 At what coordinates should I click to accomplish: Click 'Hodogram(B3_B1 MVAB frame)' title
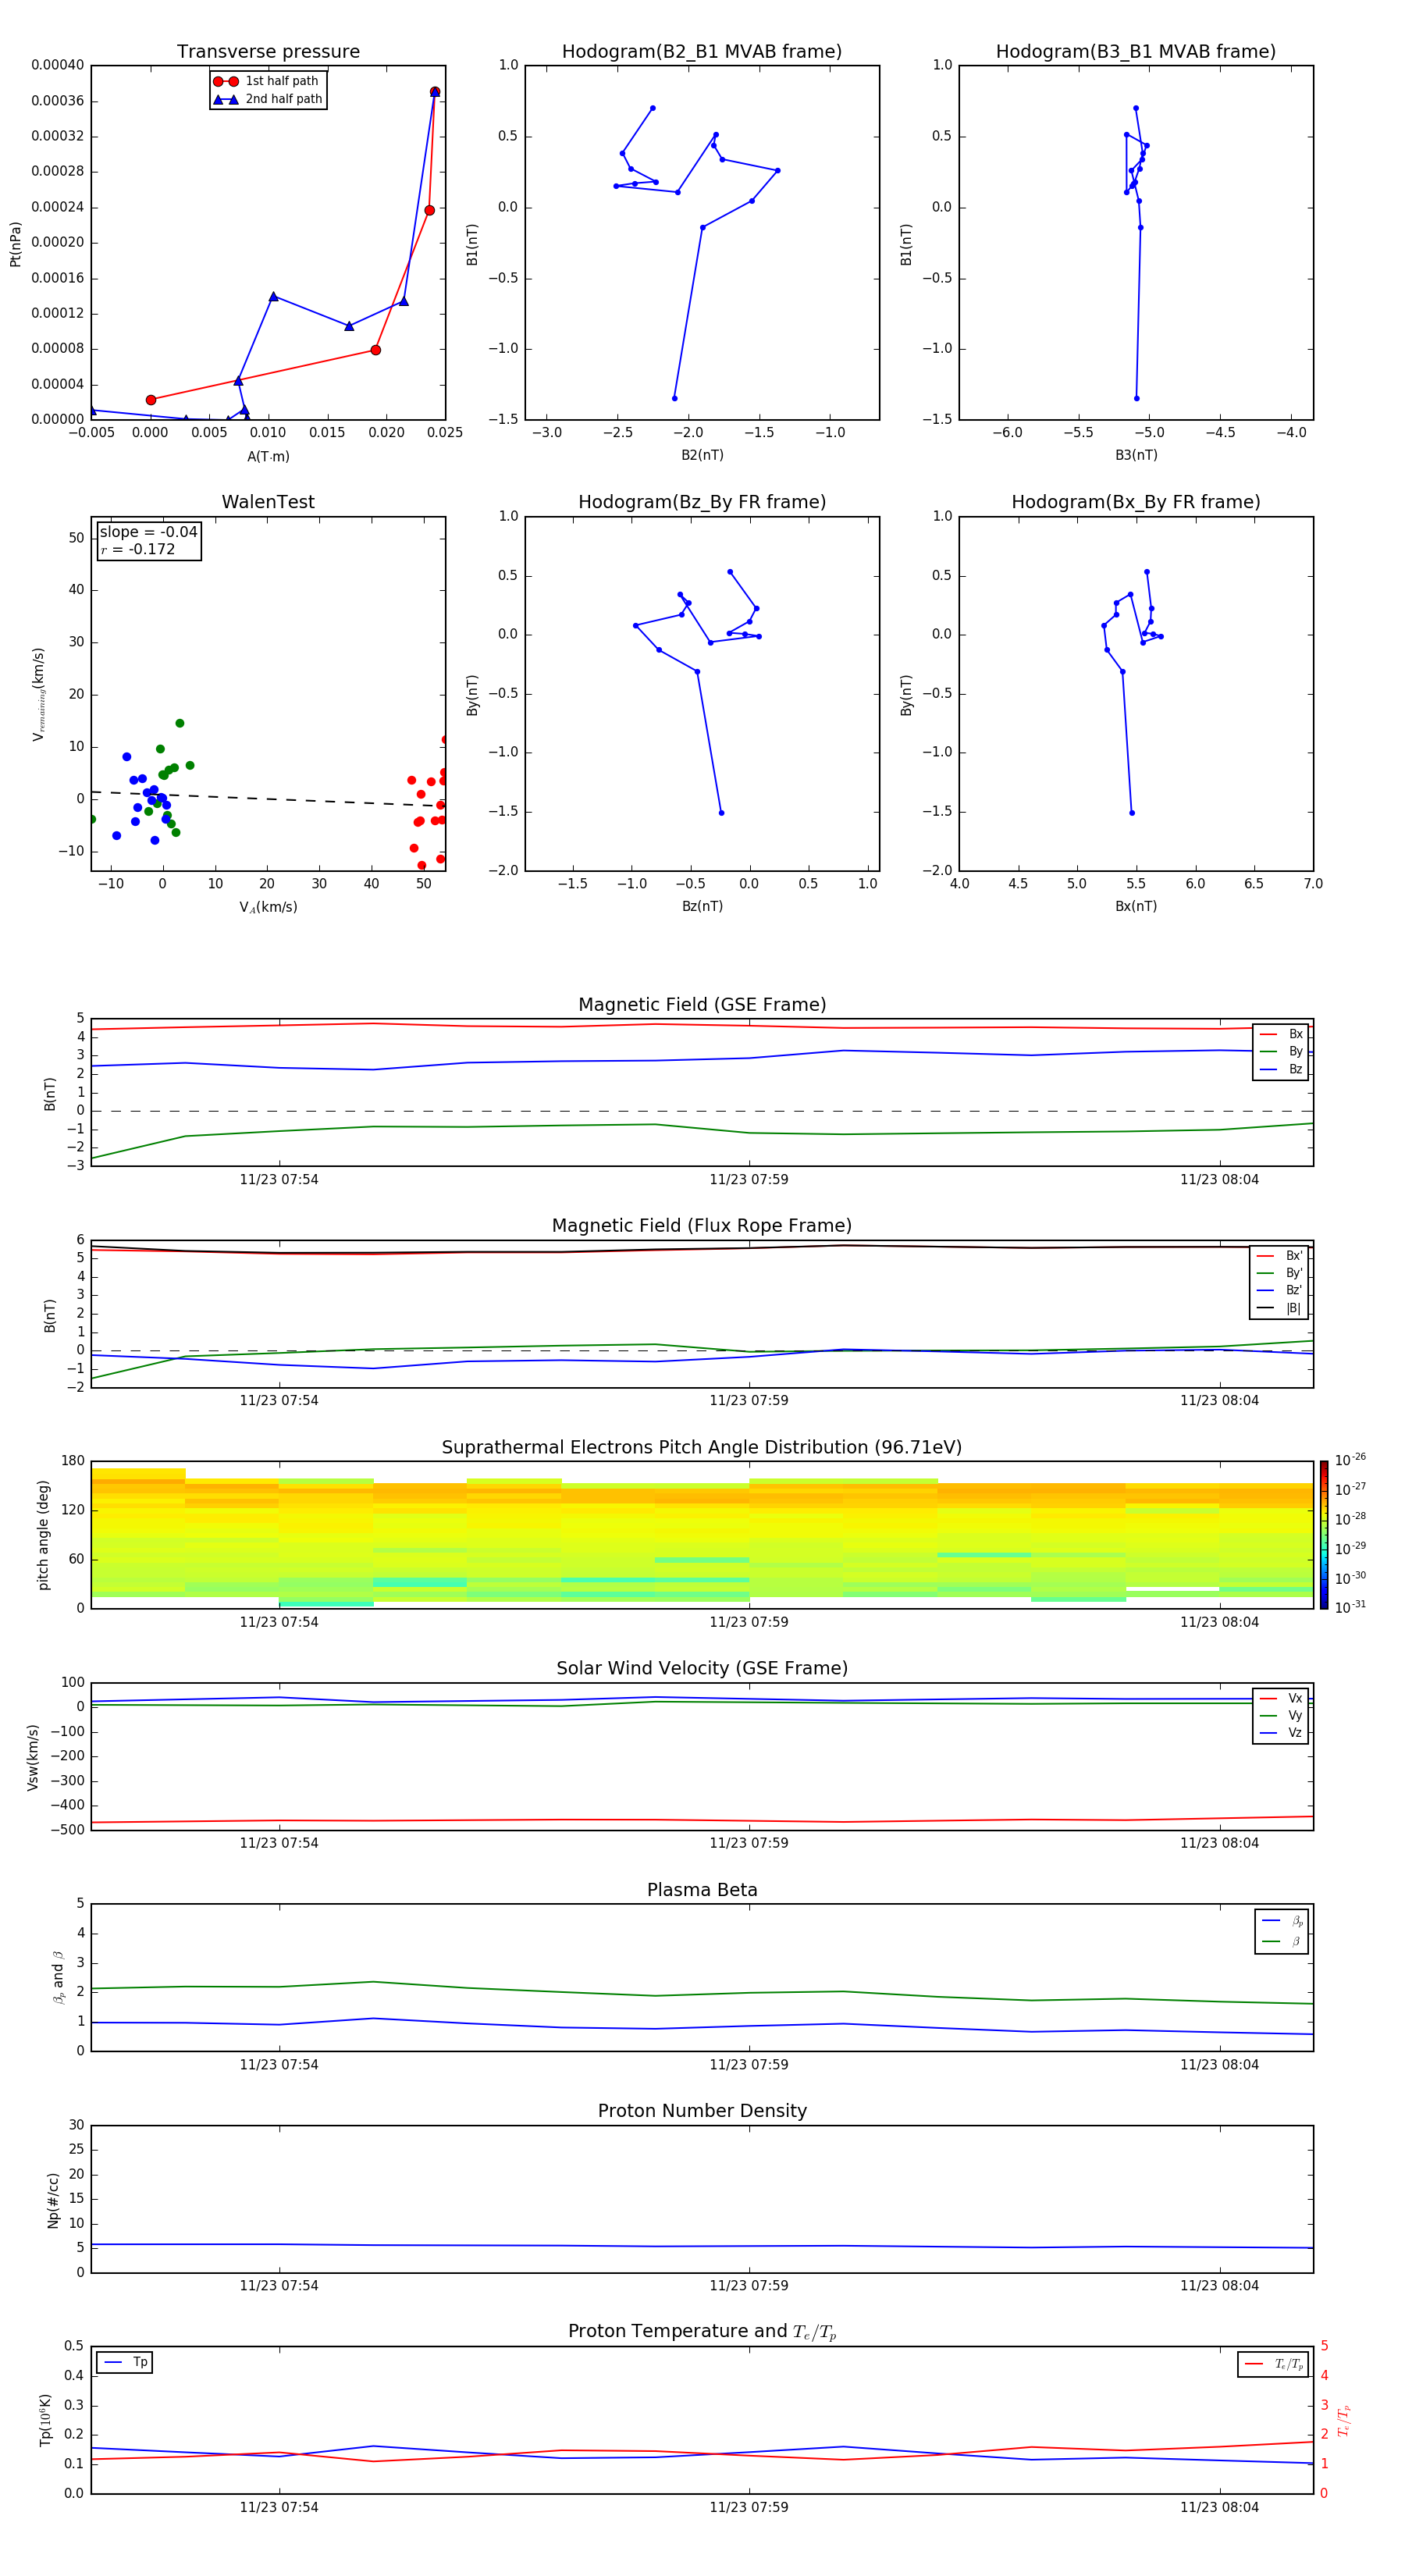point(1136,52)
